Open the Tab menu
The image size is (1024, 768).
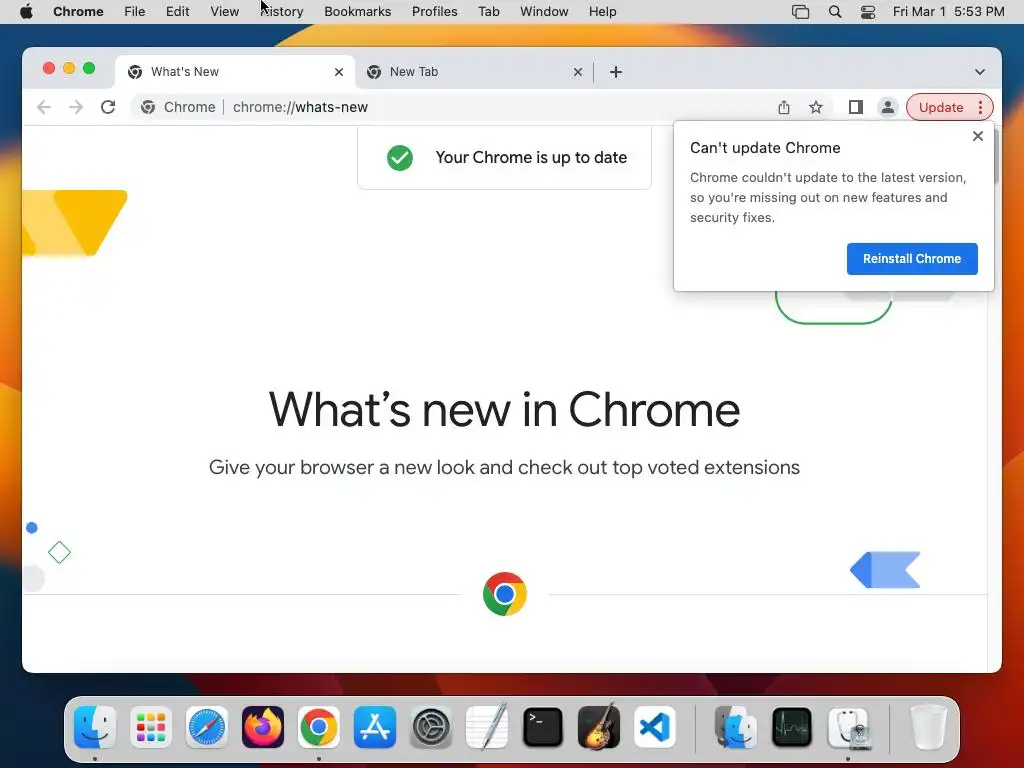point(488,12)
